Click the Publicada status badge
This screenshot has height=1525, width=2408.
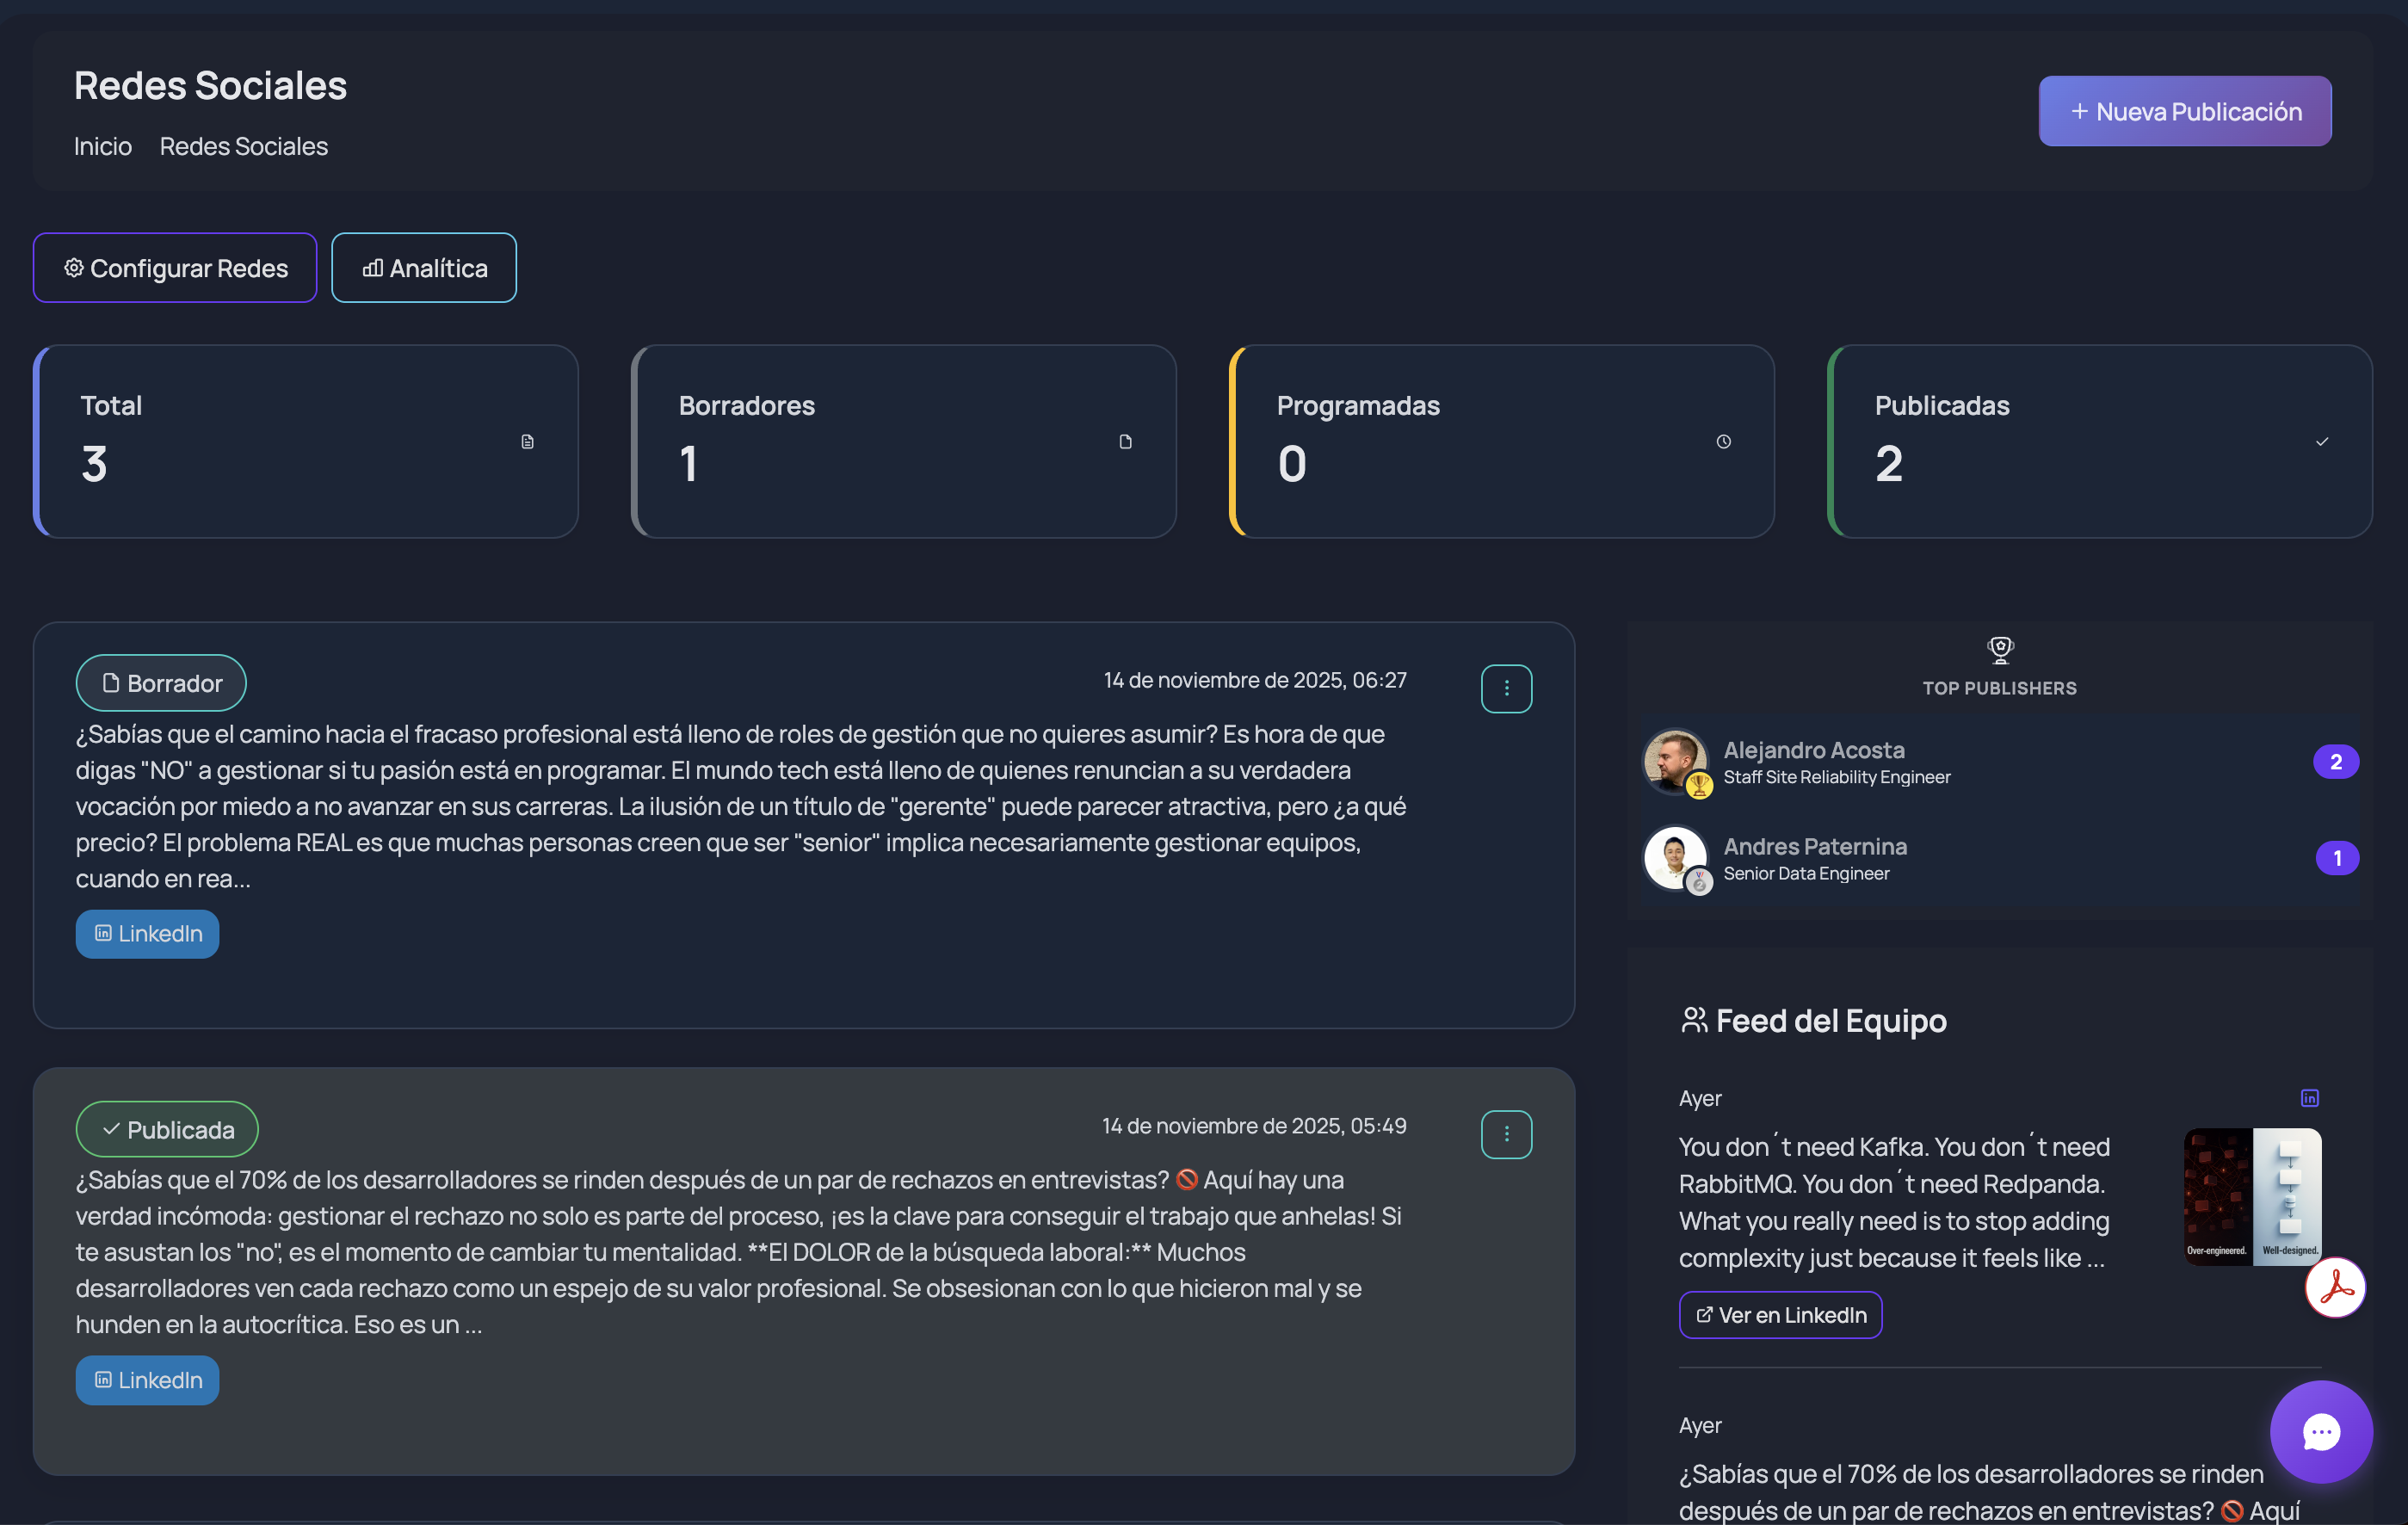tap(167, 1129)
